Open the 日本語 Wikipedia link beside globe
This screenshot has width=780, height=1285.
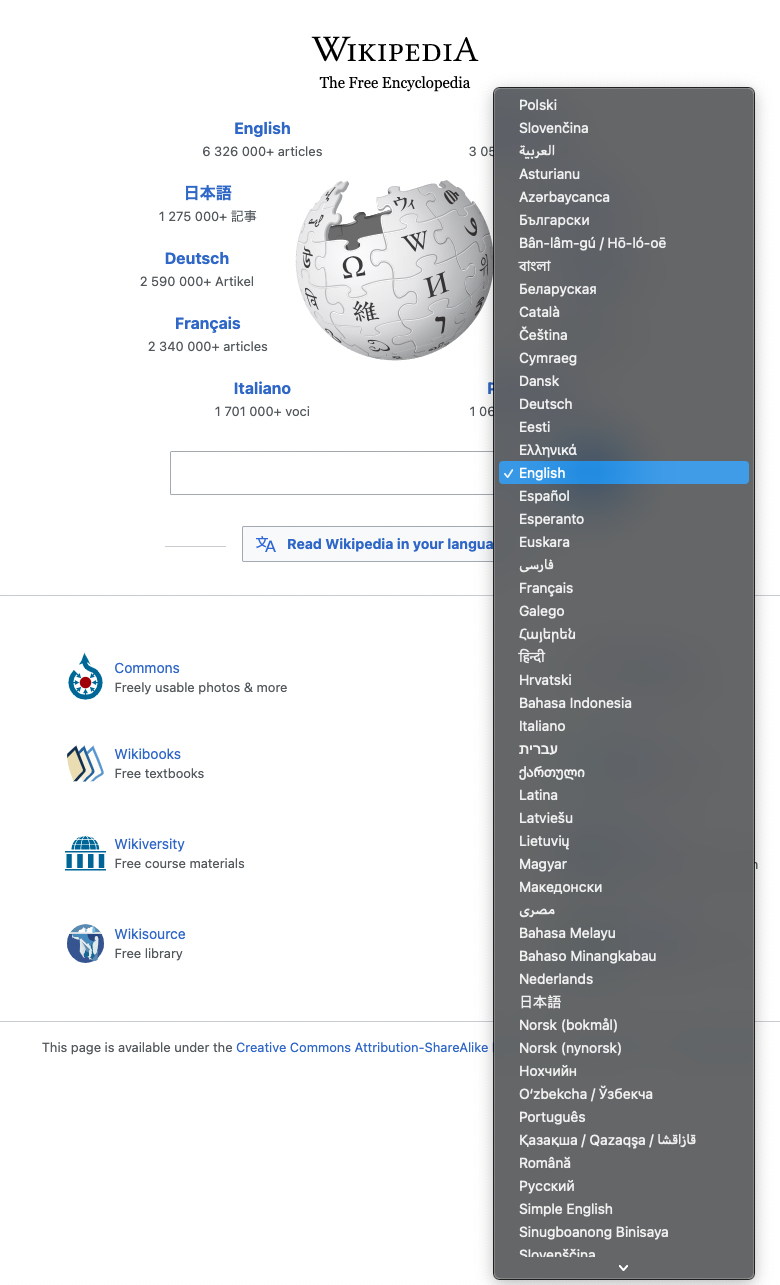point(208,193)
